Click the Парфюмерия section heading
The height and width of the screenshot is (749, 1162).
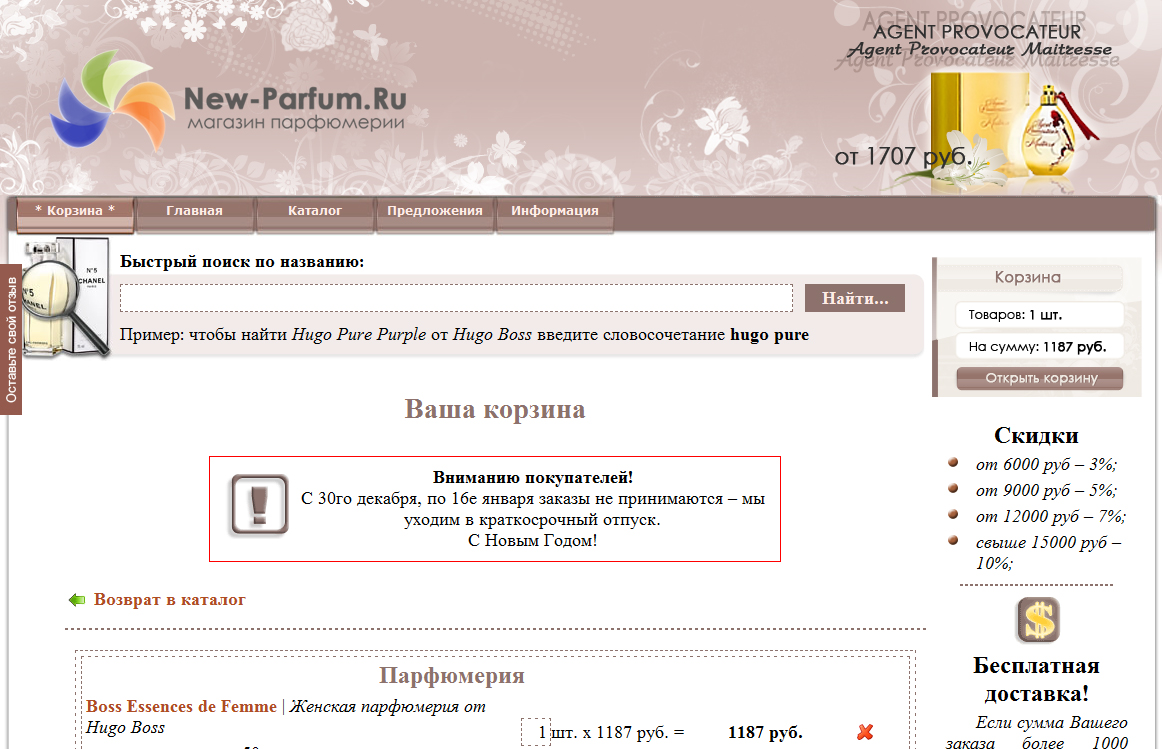[x=452, y=675]
